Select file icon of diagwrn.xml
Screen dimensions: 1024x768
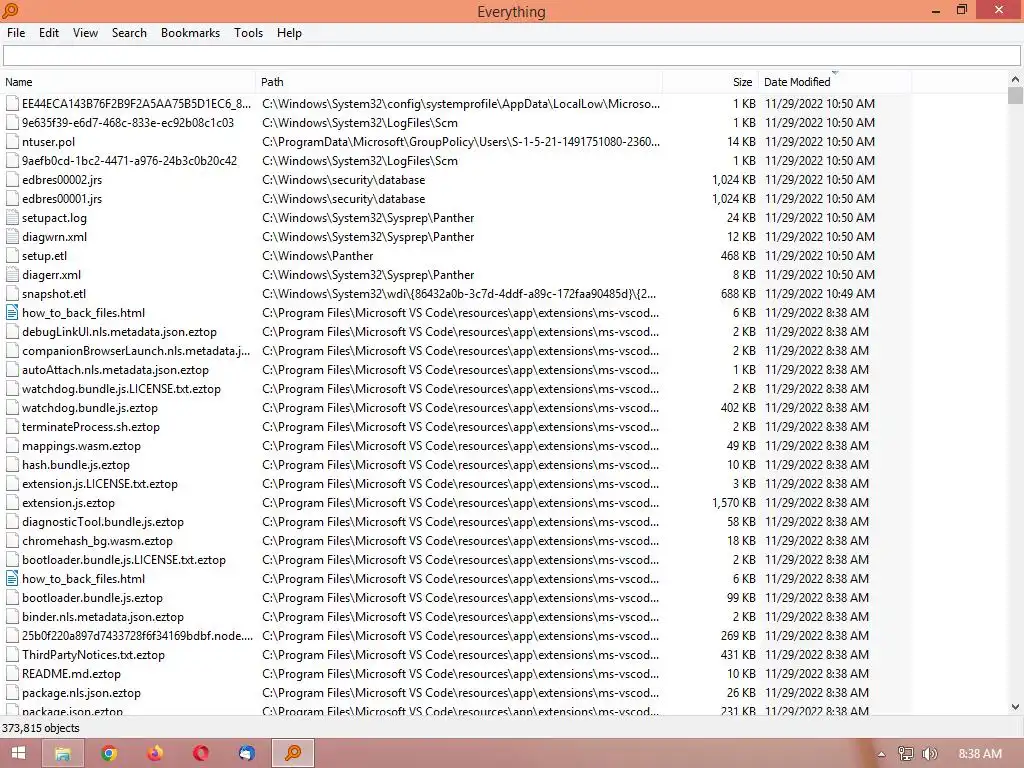point(12,236)
